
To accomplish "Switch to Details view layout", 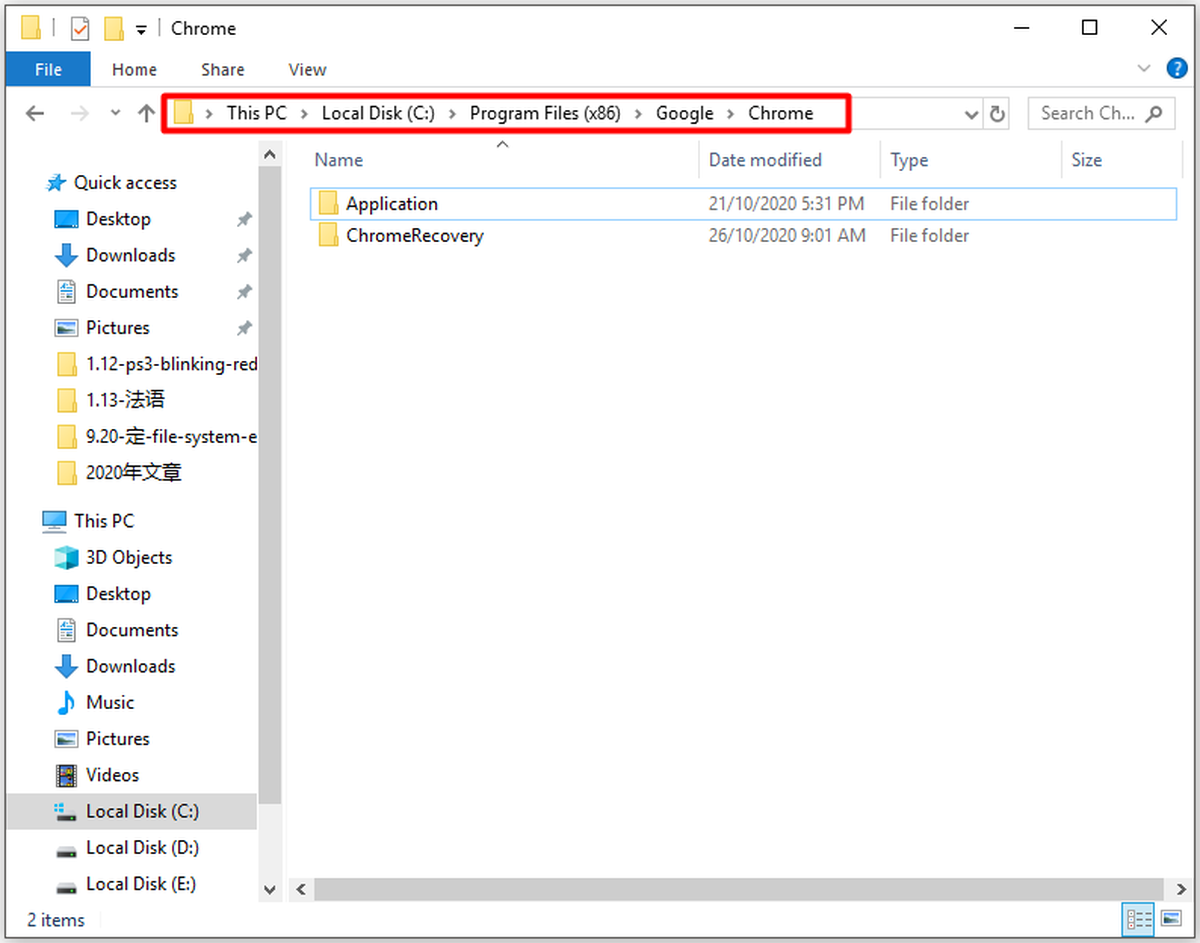I will 1139,919.
